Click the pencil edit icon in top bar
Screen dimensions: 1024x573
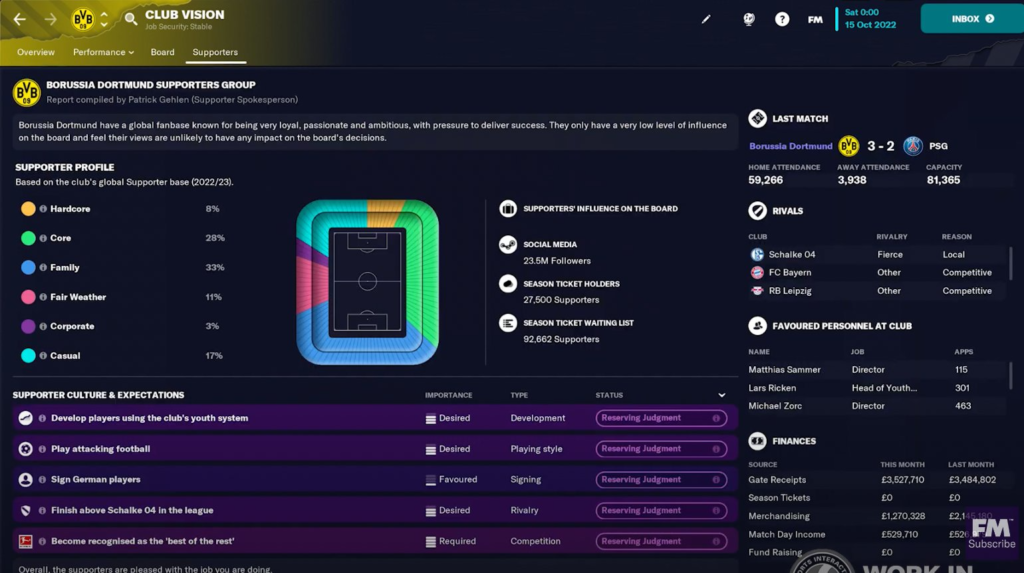coord(706,19)
